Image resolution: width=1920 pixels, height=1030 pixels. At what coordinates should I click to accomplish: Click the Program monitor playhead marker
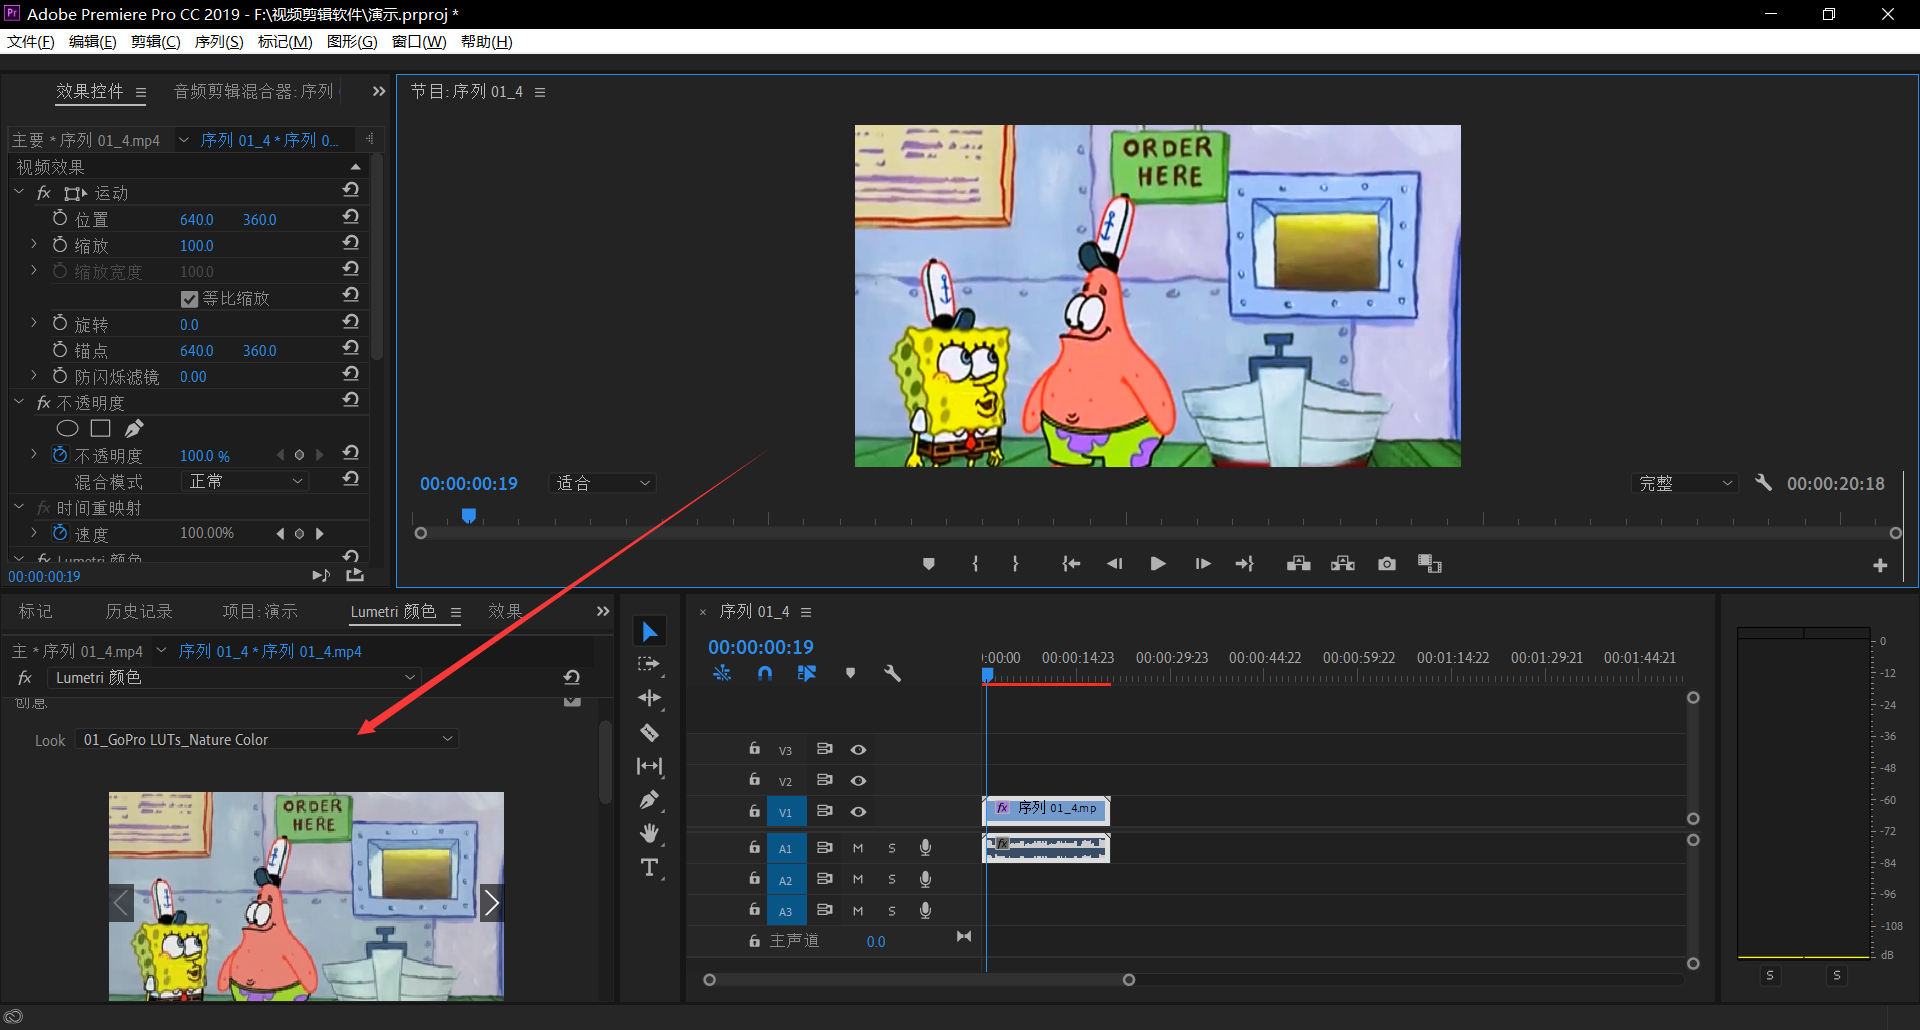pyautogui.click(x=468, y=516)
